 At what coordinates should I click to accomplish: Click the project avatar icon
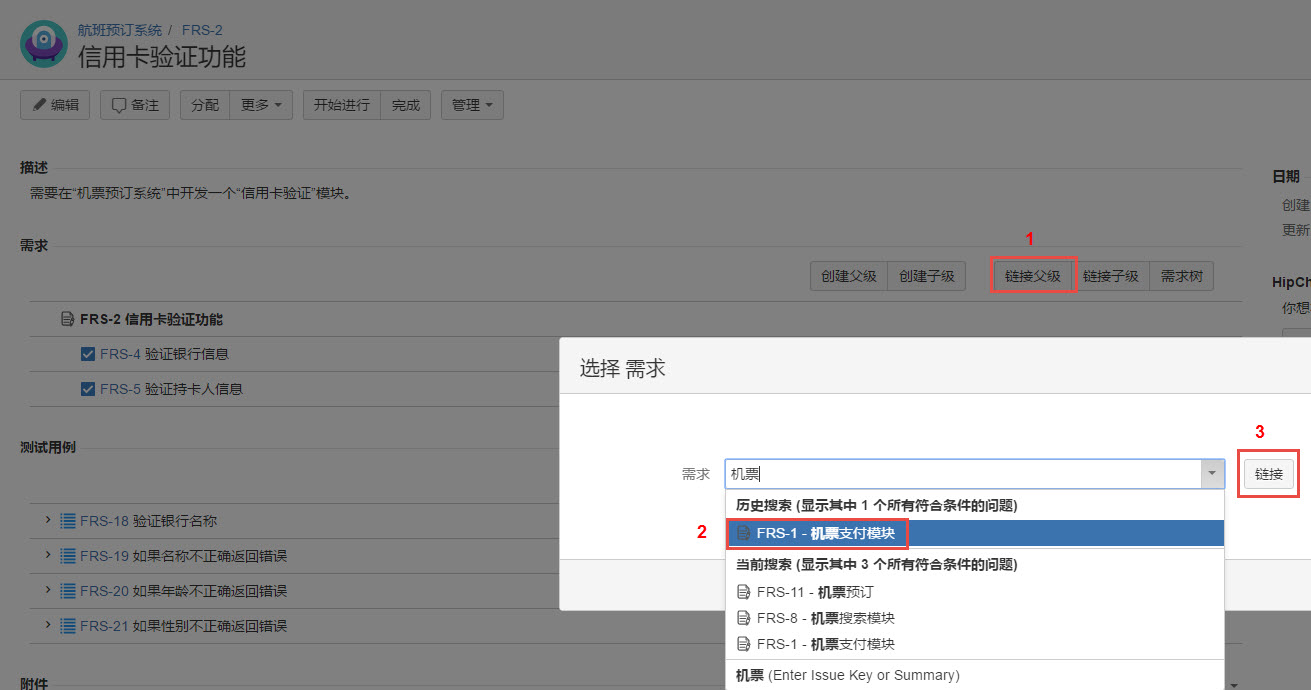coord(44,44)
